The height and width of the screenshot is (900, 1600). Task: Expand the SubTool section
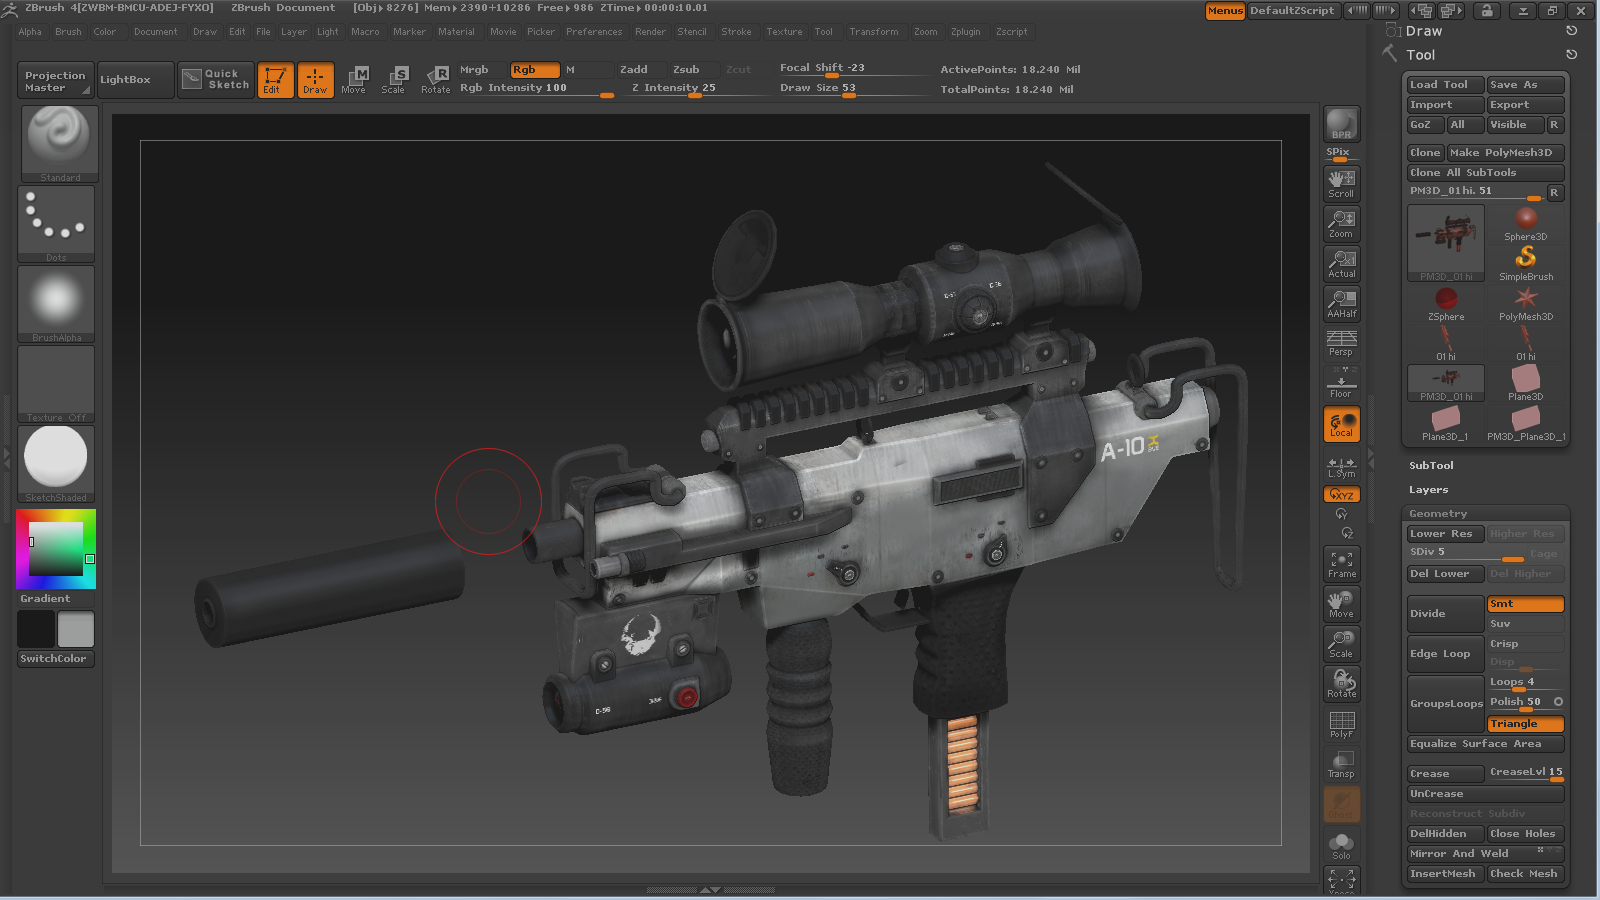point(1431,466)
